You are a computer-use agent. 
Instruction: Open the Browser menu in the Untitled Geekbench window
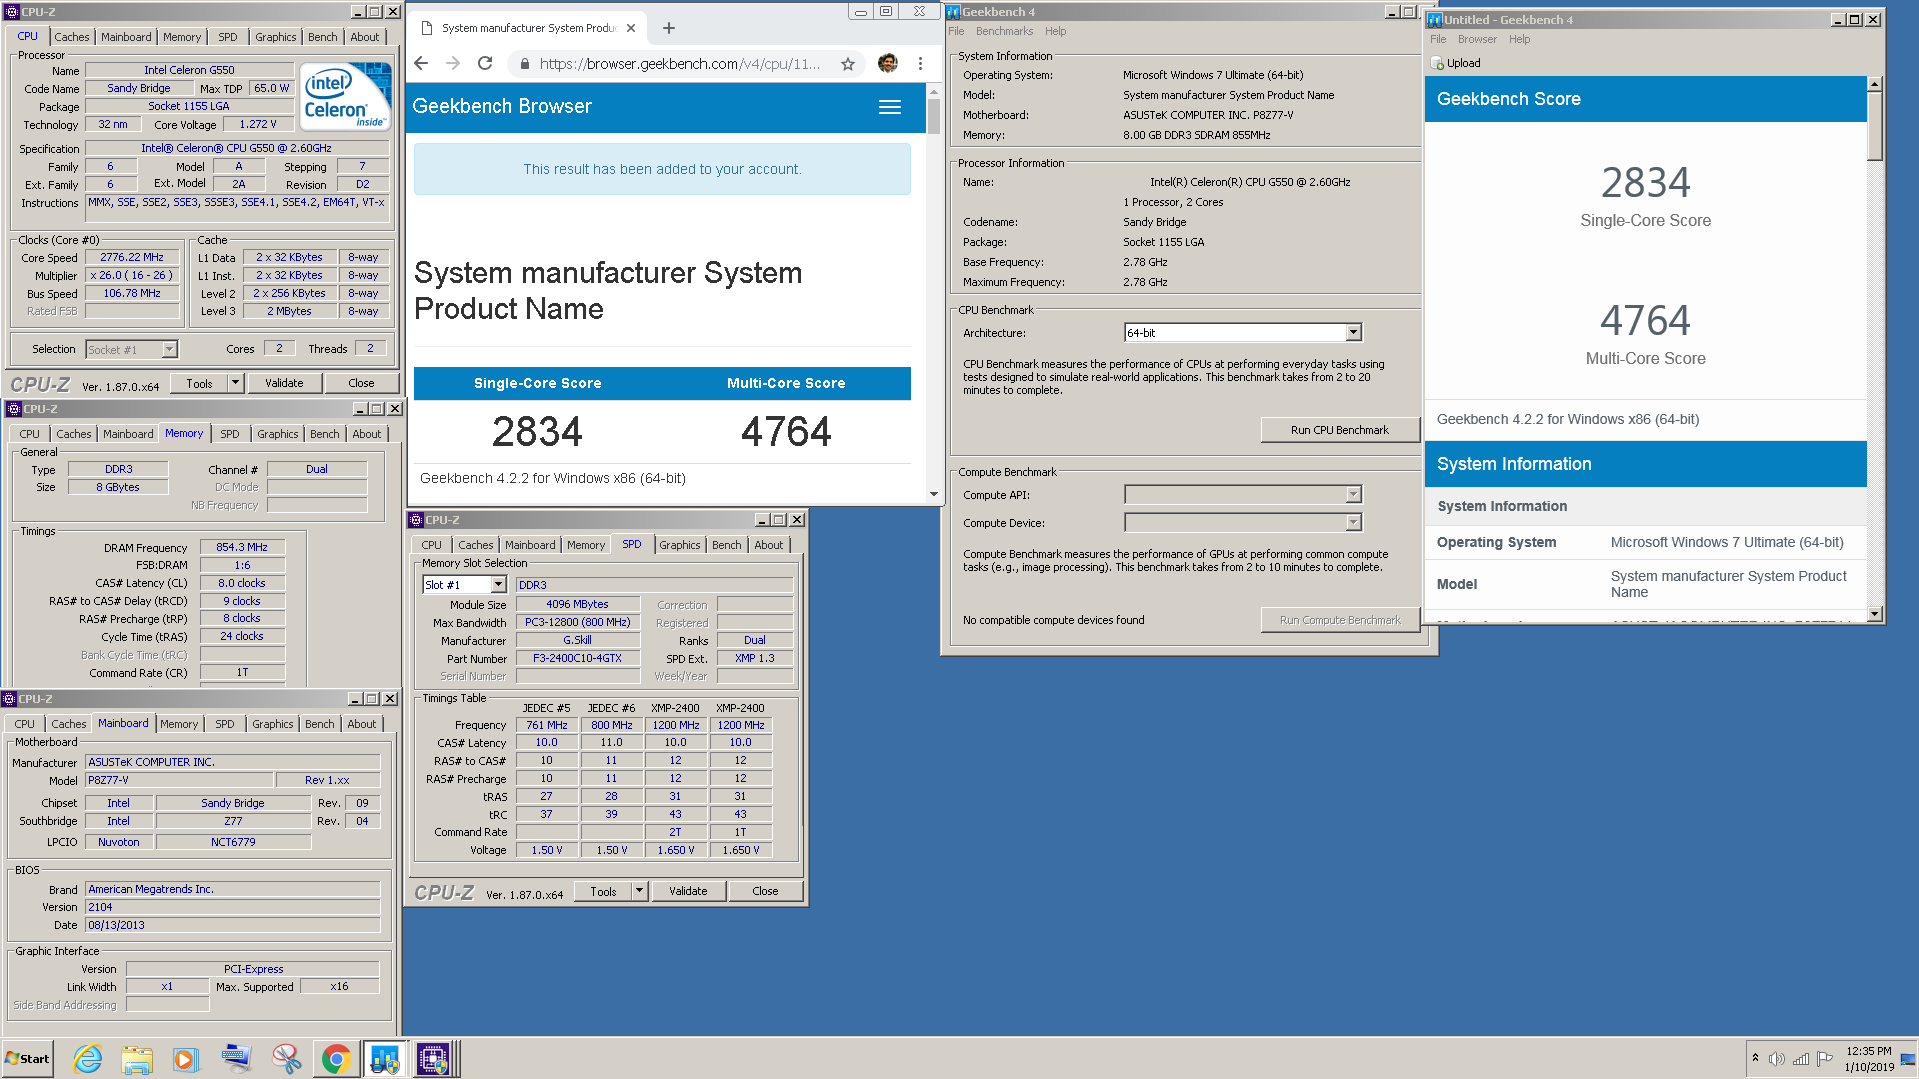coord(1477,39)
